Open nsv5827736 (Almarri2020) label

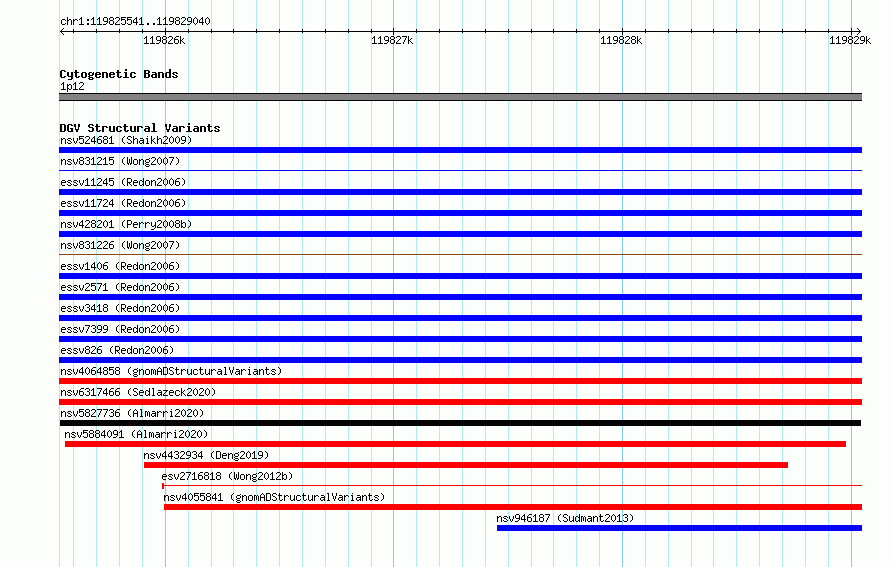point(132,413)
